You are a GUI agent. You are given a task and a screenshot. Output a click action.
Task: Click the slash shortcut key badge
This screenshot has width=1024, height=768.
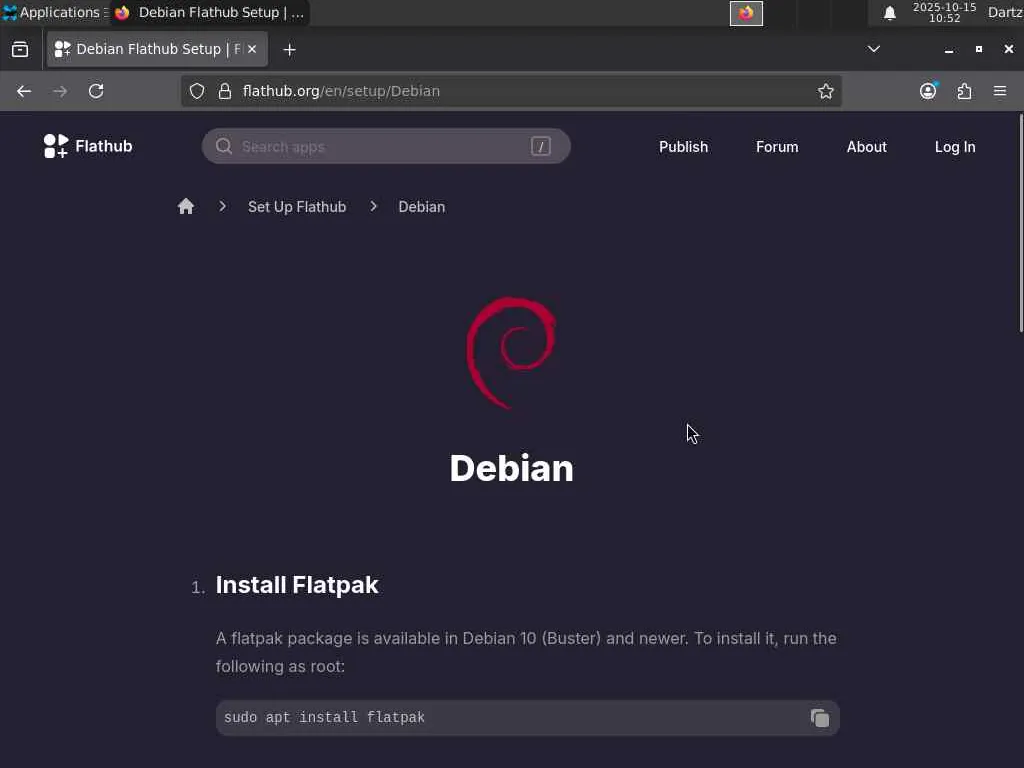click(541, 146)
